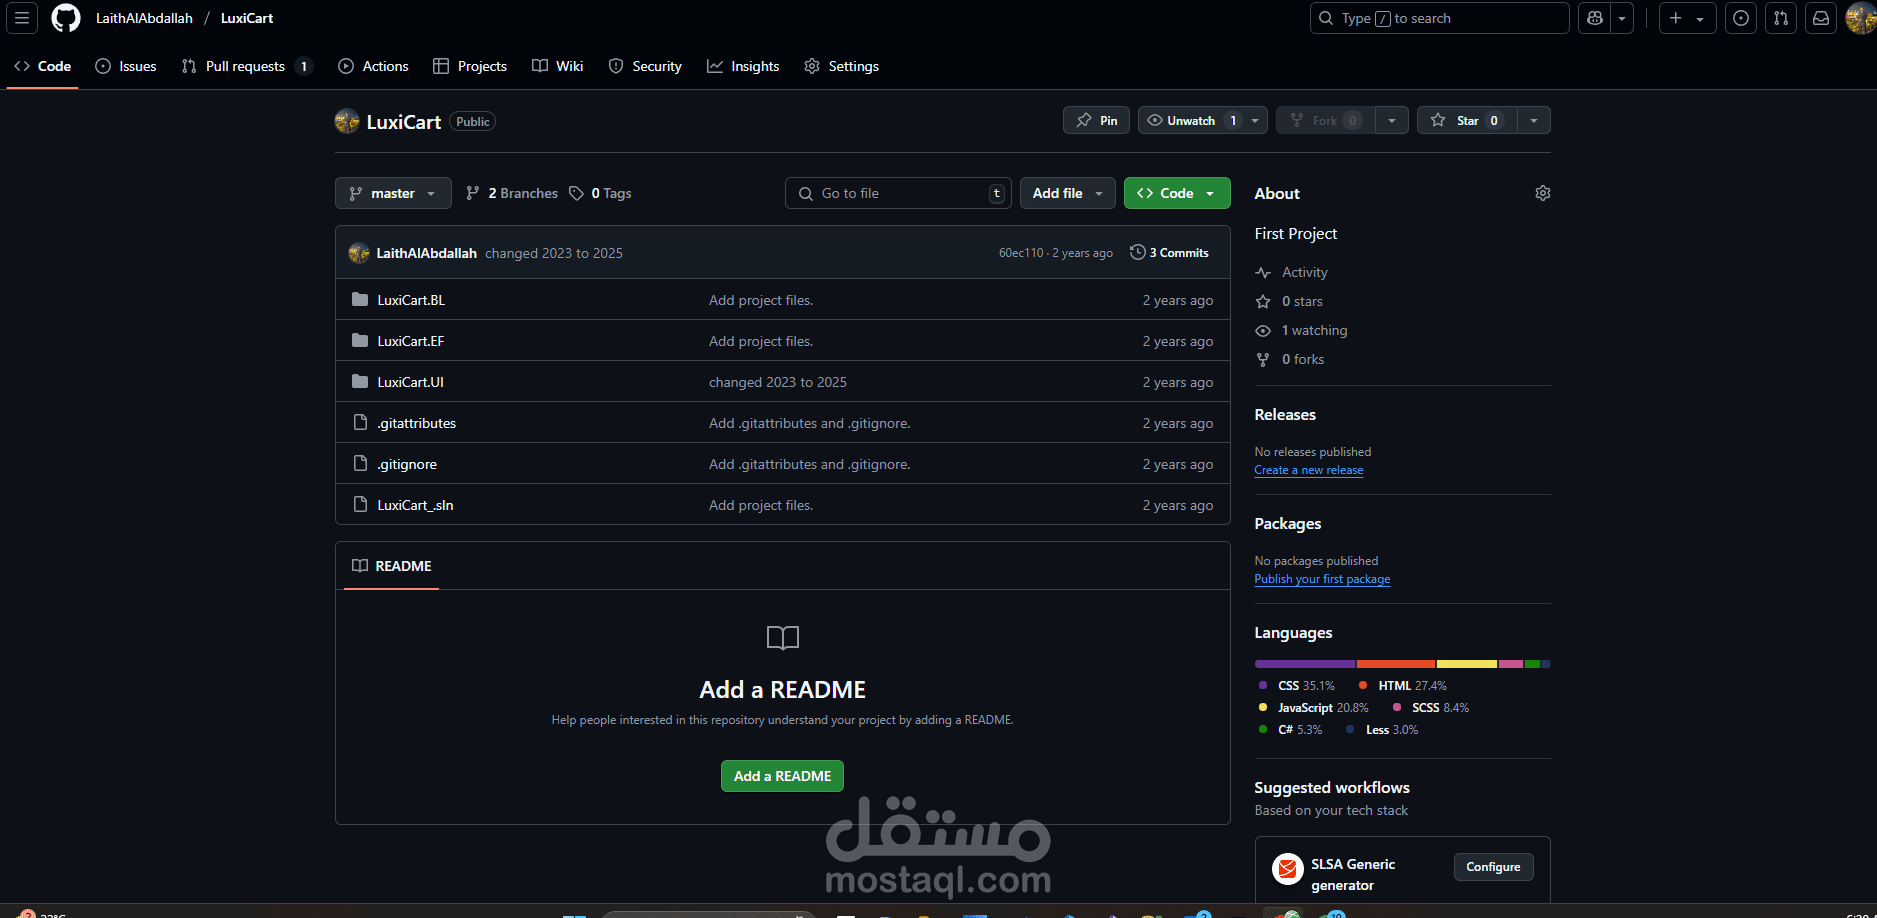This screenshot has height=918, width=1877.
Task: Follow the Create a new release link
Action: pos(1309,470)
